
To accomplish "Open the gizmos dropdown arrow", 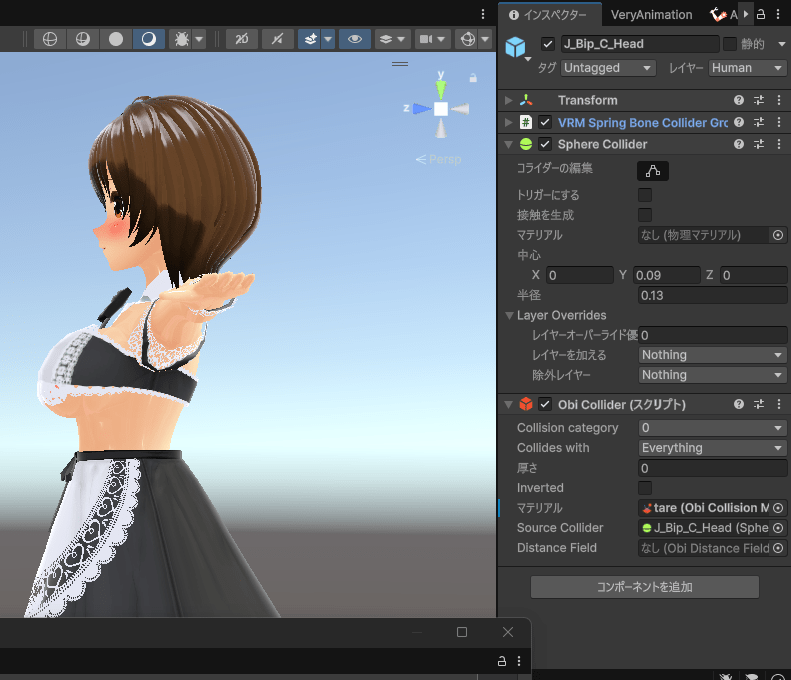I will pos(485,39).
